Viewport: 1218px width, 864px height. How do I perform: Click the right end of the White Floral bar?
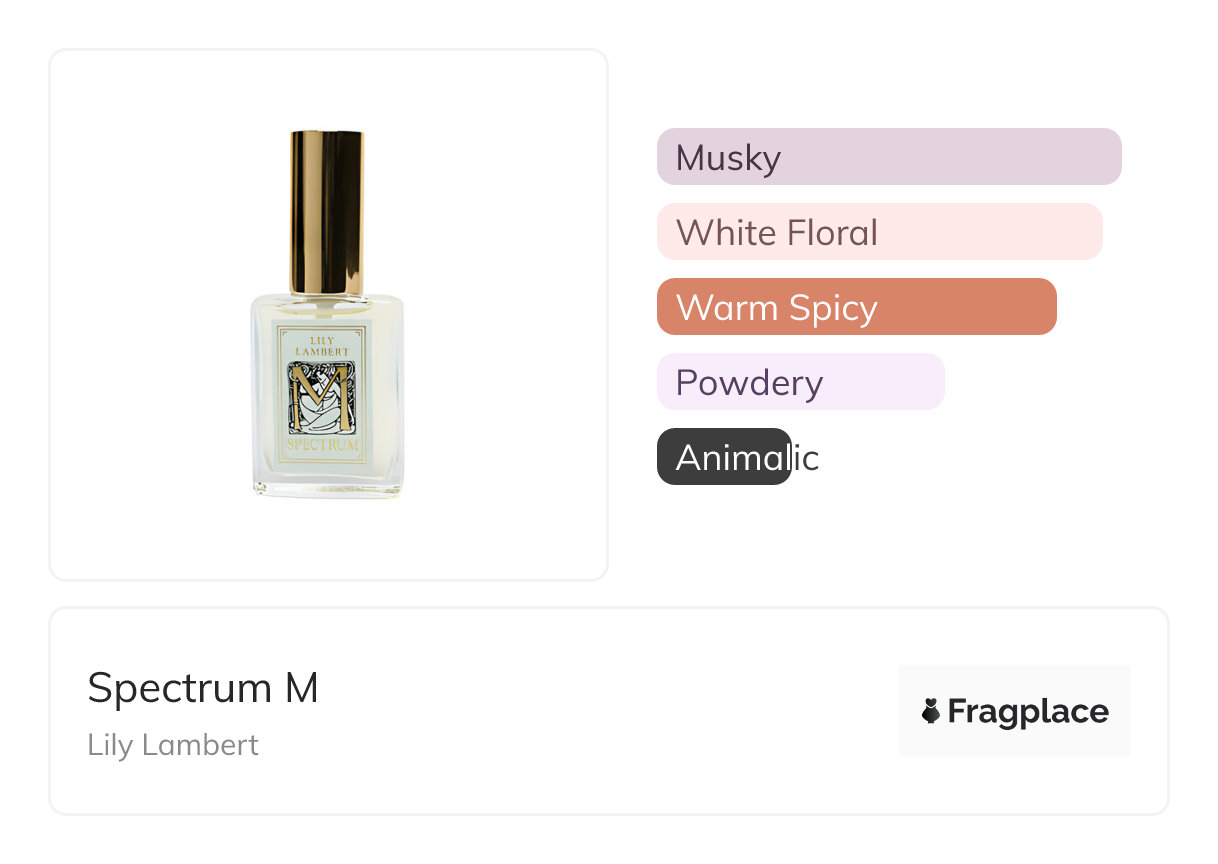[1086, 232]
